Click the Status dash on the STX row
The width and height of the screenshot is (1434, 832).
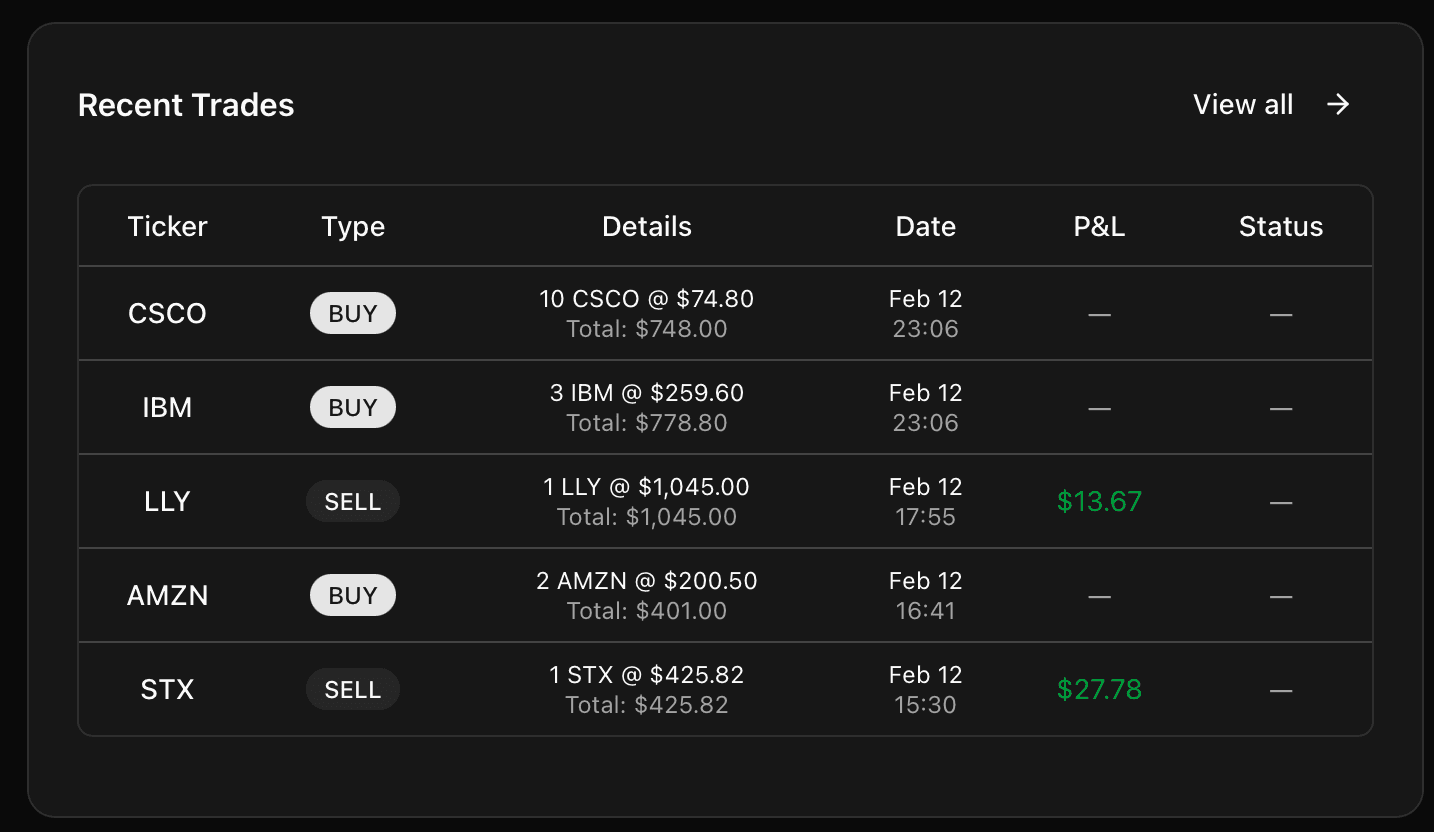tap(1281, 689)
